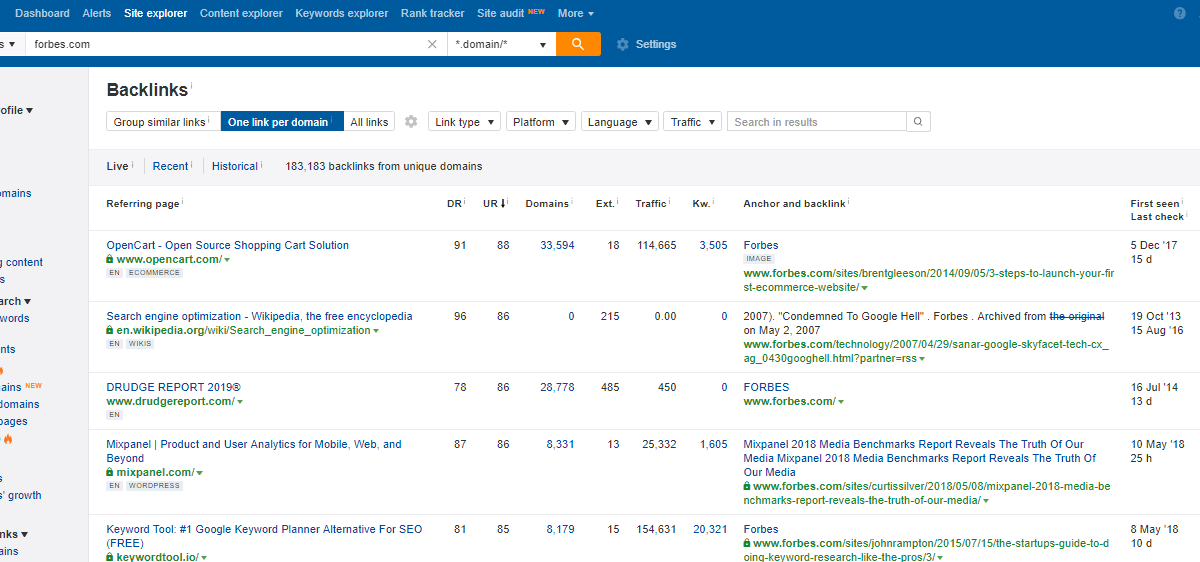Screen dimensions: 1200x562
Task: Sort by the Kw. column header
Action: coord(701,203)
